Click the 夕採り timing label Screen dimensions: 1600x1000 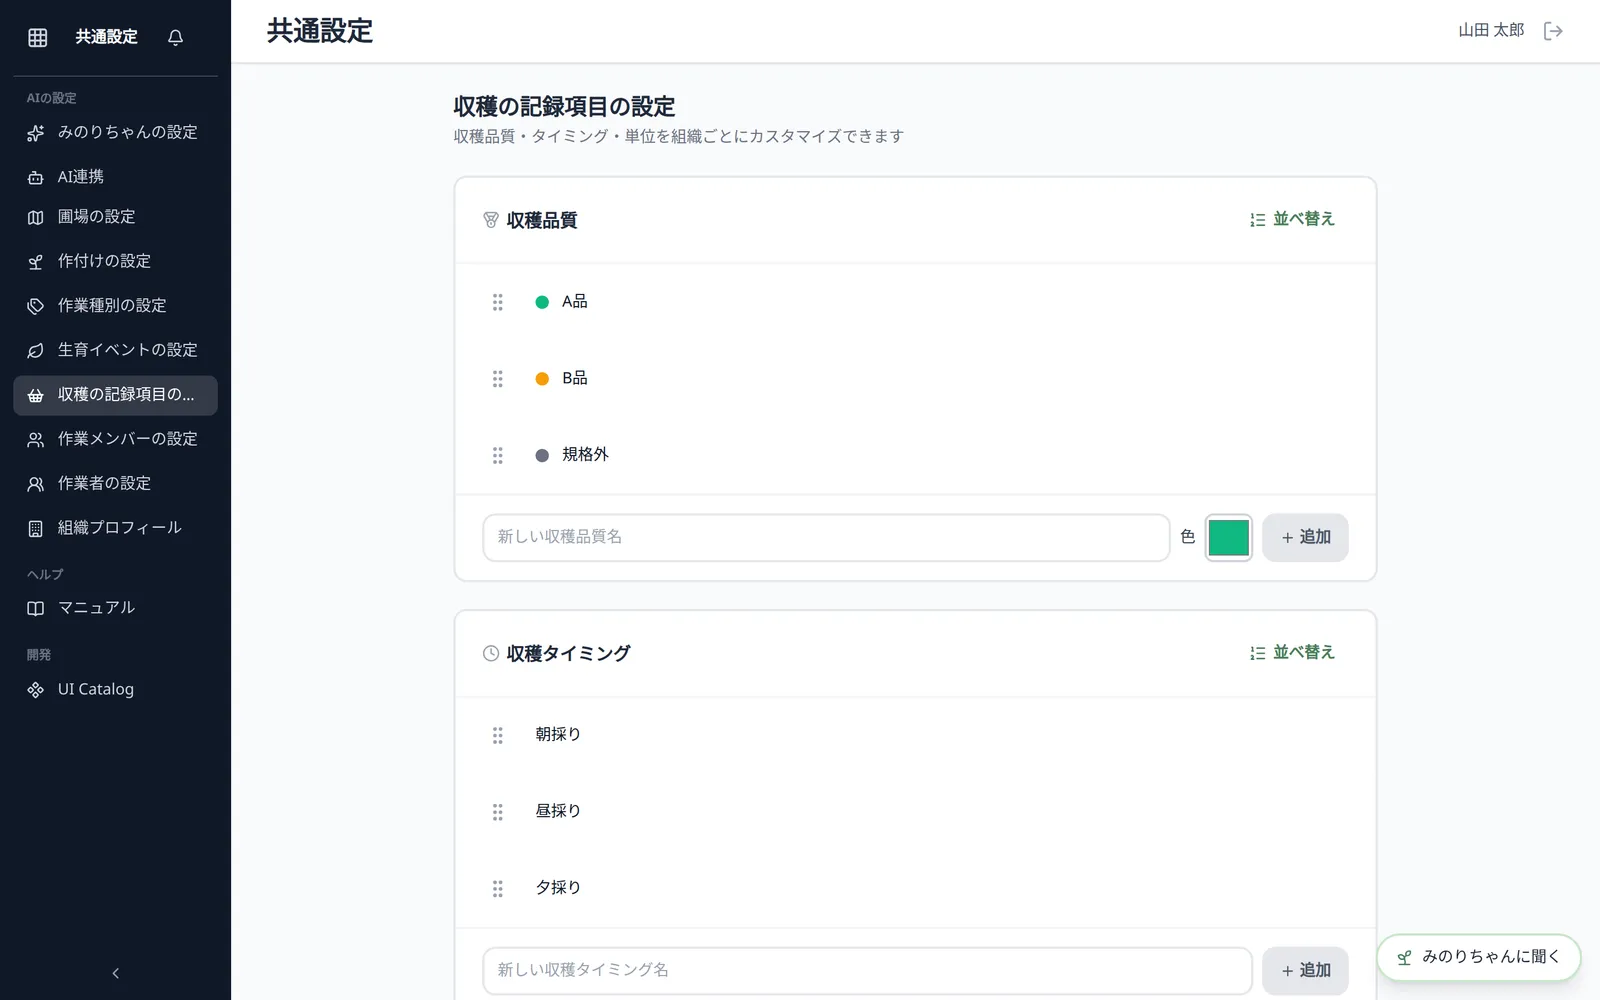pos(558,888)
